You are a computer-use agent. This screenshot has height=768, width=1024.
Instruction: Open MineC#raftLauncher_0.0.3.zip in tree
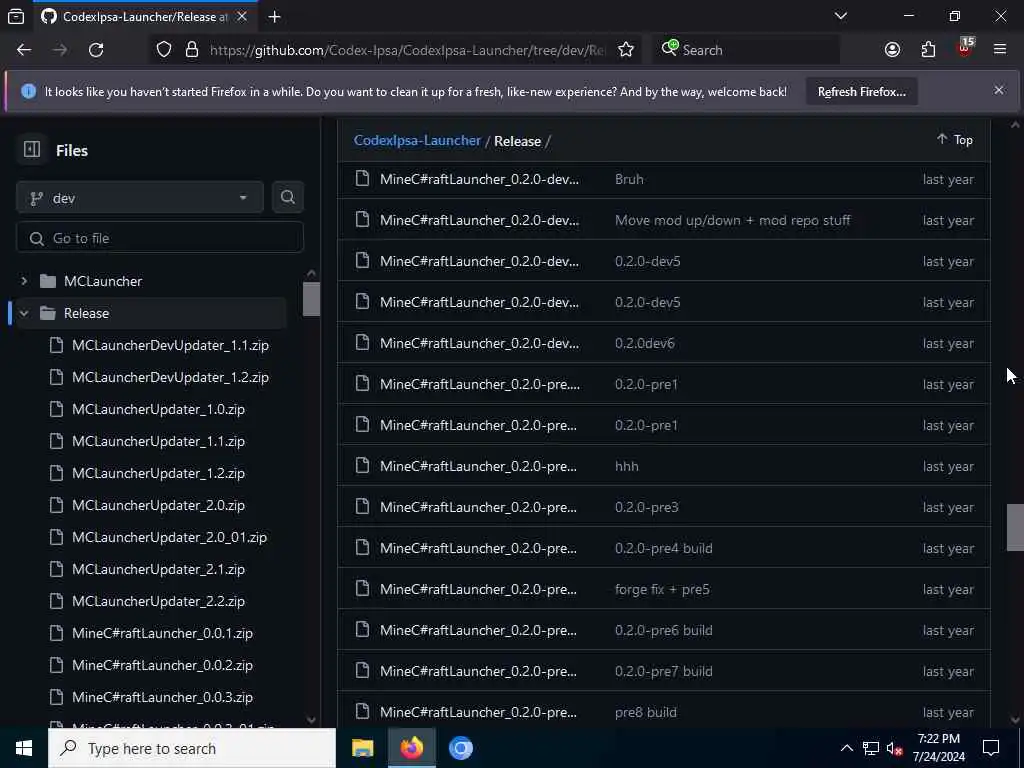162,697
